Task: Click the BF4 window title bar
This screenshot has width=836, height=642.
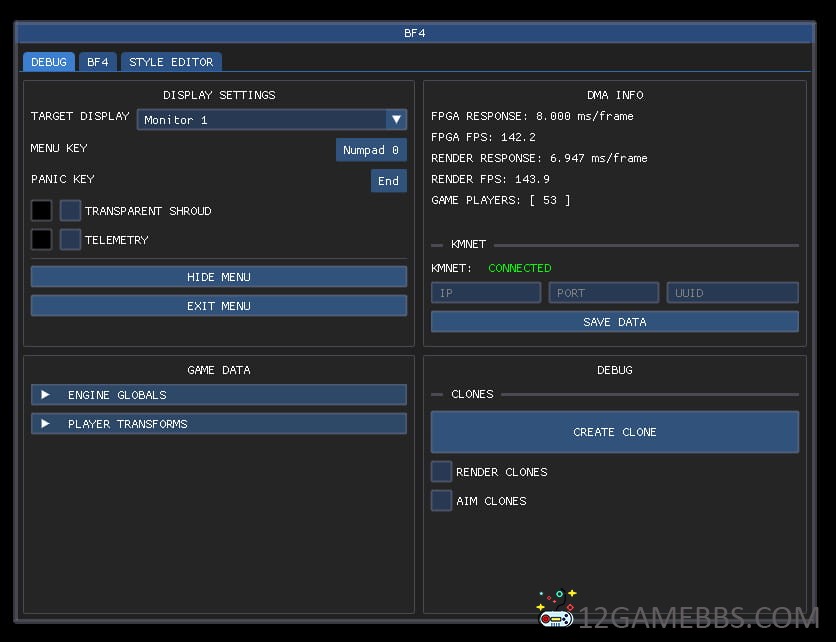Action: tap(415, 33)
